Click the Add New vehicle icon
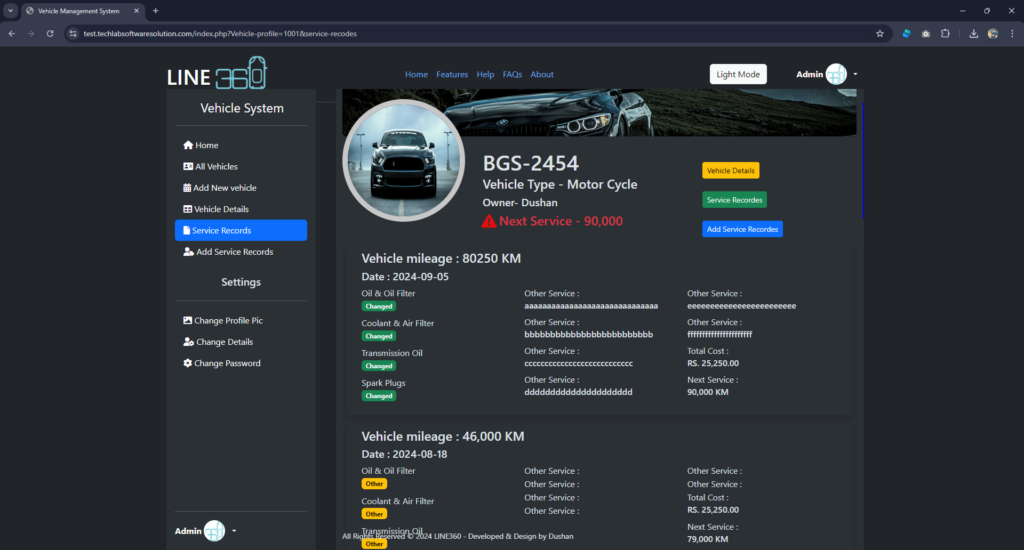This screenshot has height=550, width=1024. tap(187, 188)
